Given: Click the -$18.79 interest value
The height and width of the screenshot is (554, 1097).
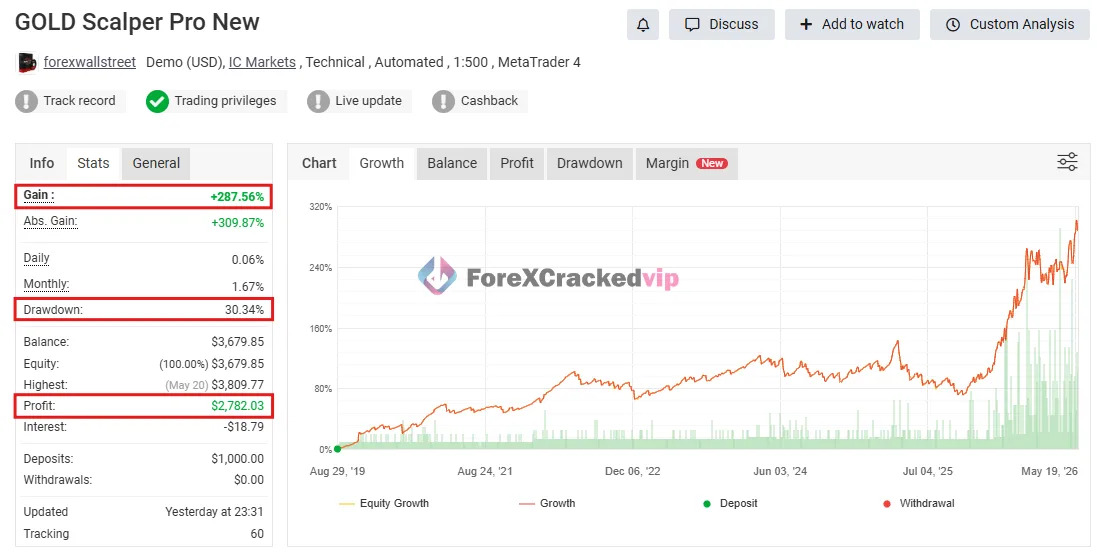Looking at the screenshot, I should point(244,427).
